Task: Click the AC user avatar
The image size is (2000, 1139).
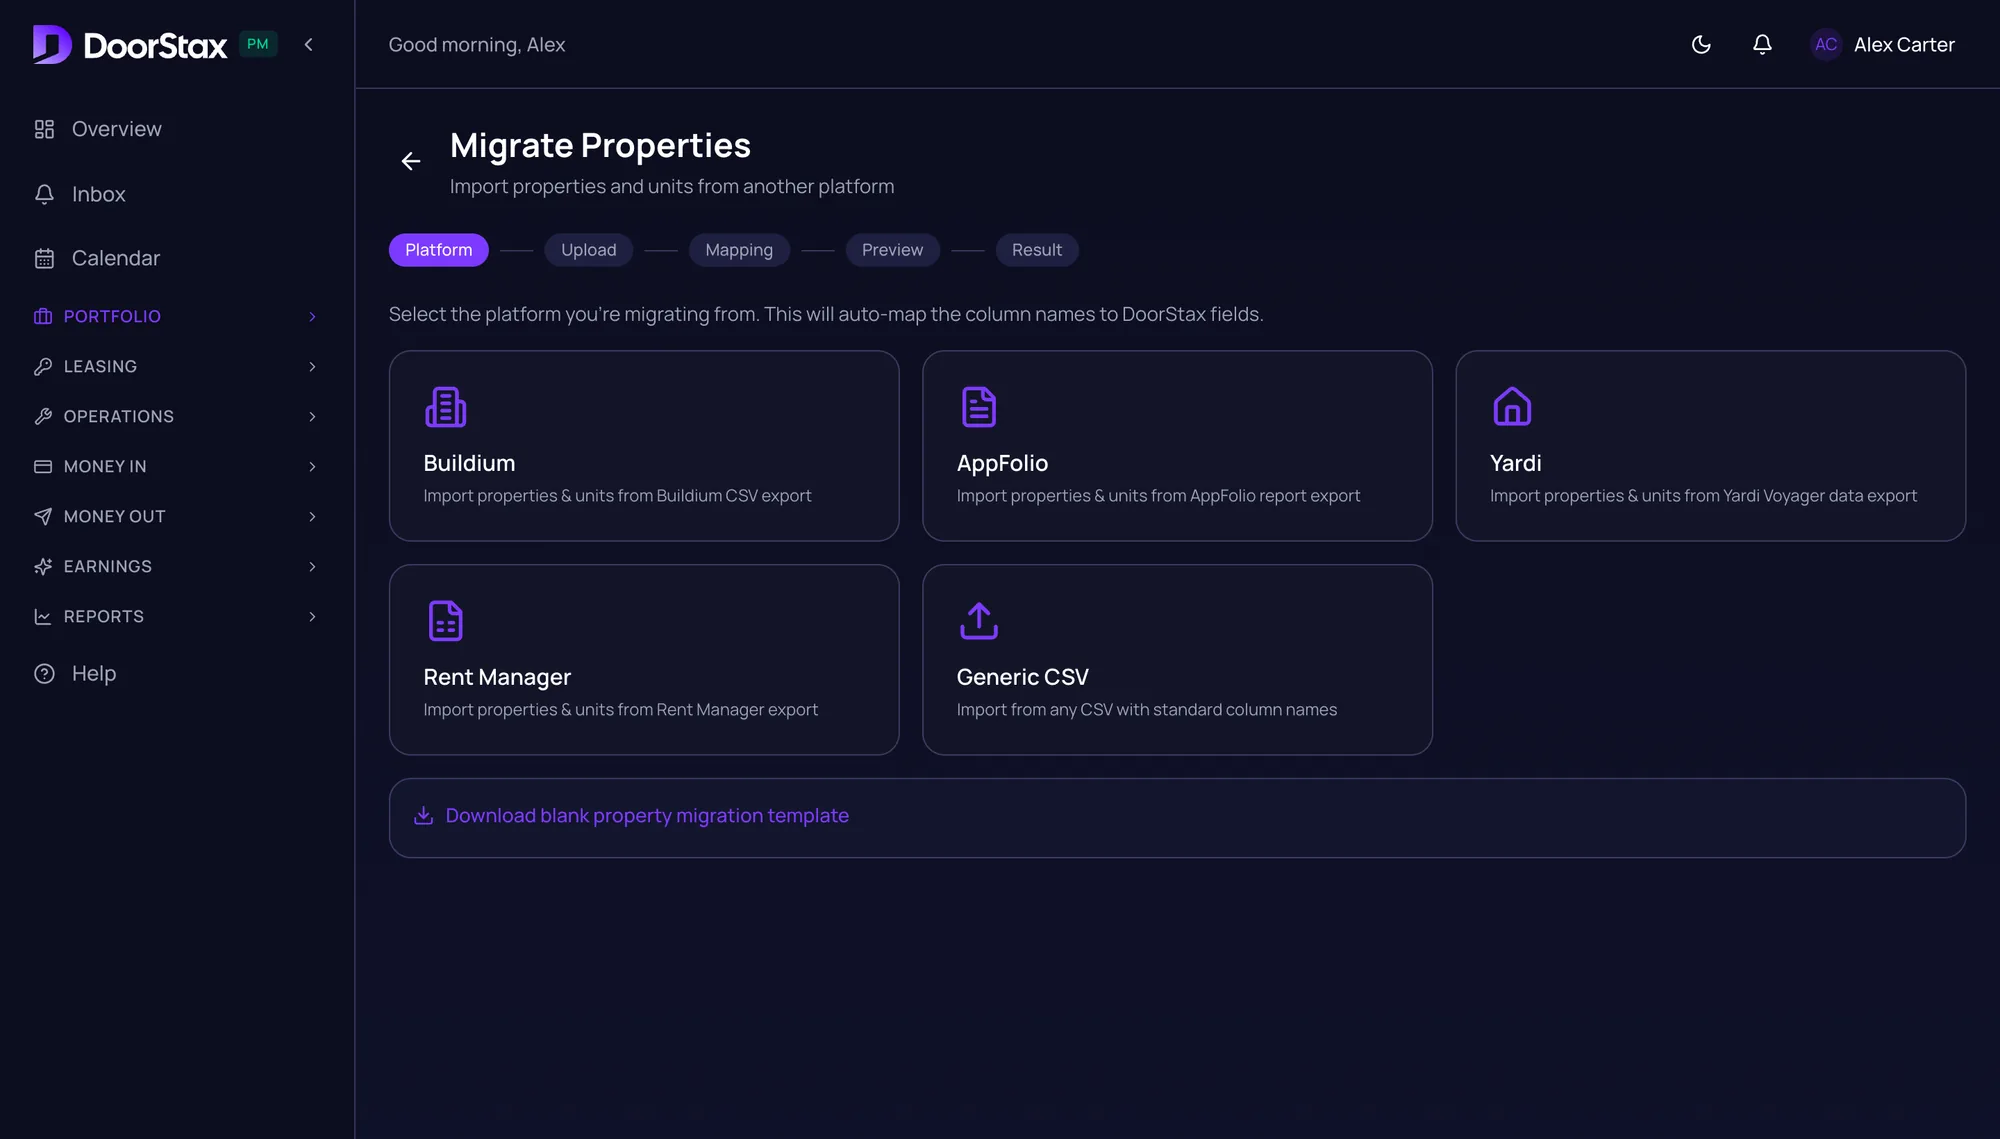Action: point(1826,44)
